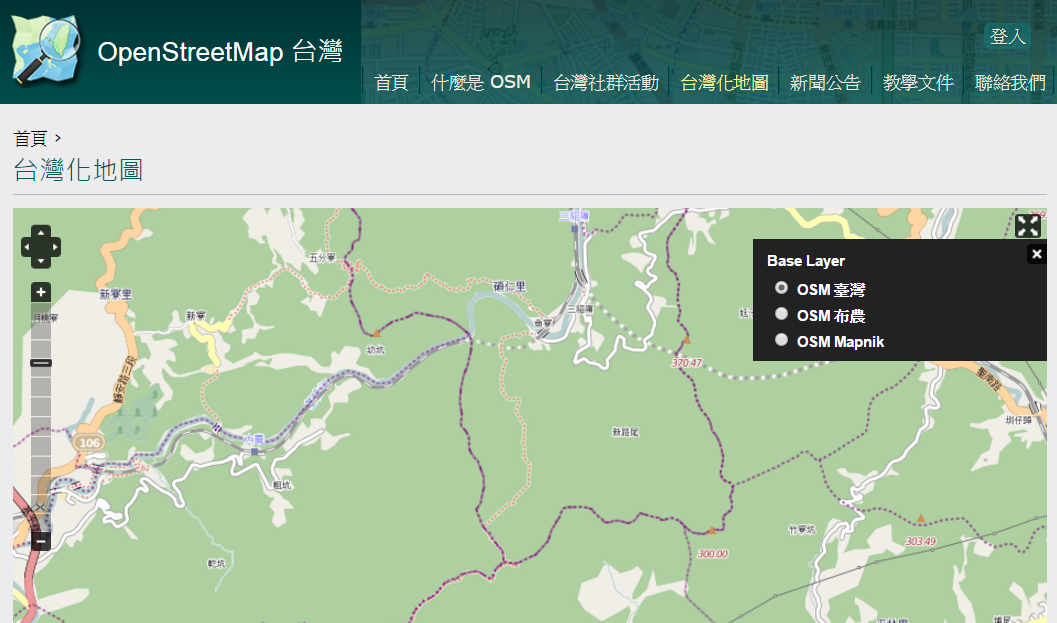Viewport: 1057px width, 623px height.
Task: Click the peak triangle marker near 幼坑
Action: click(377, 333)
